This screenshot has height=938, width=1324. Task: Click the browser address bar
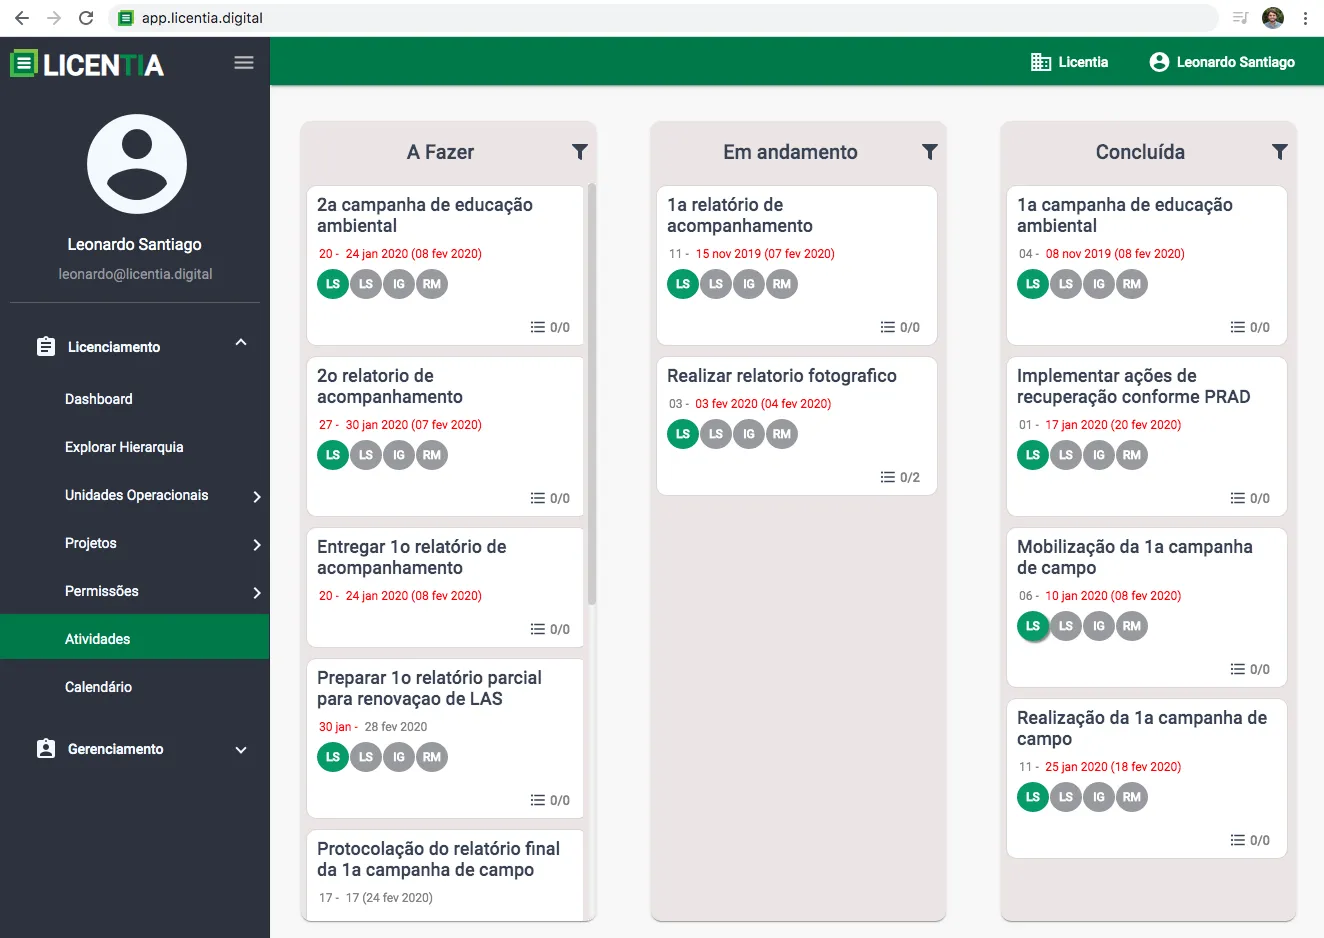(x=663, y=18)
